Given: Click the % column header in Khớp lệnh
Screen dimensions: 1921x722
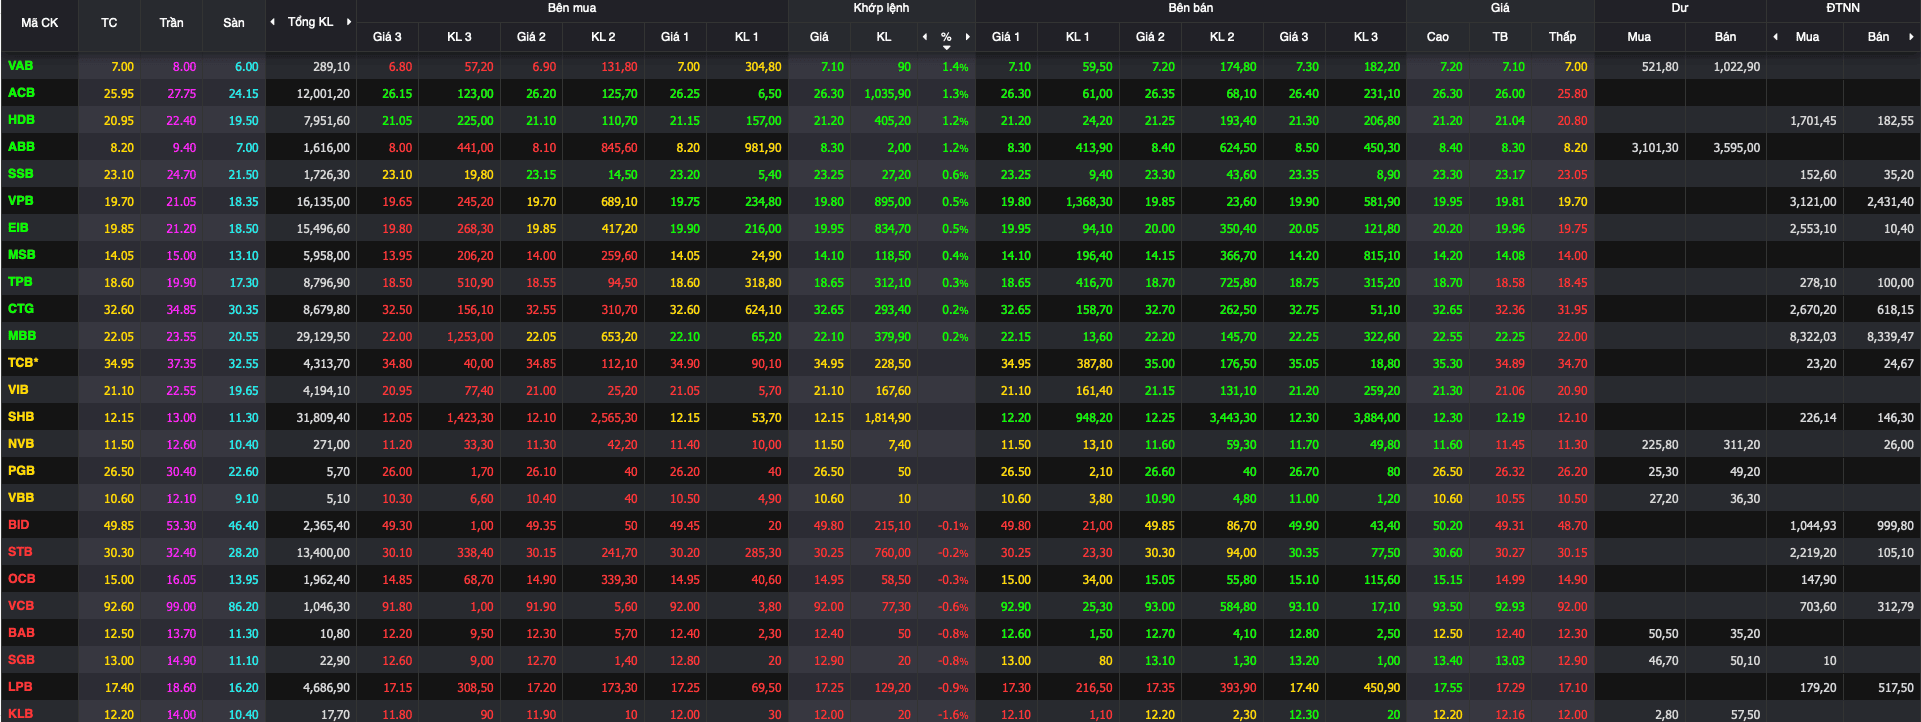Looking at the screenshot, I should coord(945,37).
